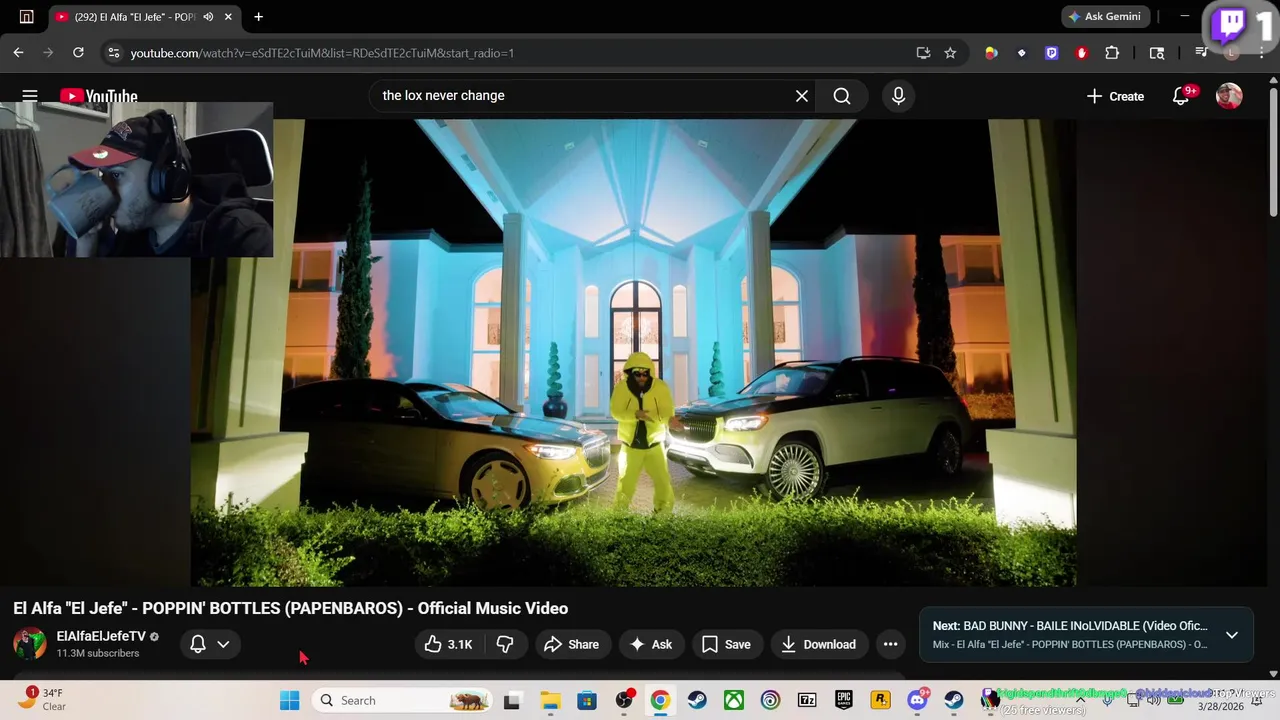The width and height of the screenshot is (1280, 720).
Task: Click the POPPIN' BOTTLES video title
Action: (x=290, y=608)
